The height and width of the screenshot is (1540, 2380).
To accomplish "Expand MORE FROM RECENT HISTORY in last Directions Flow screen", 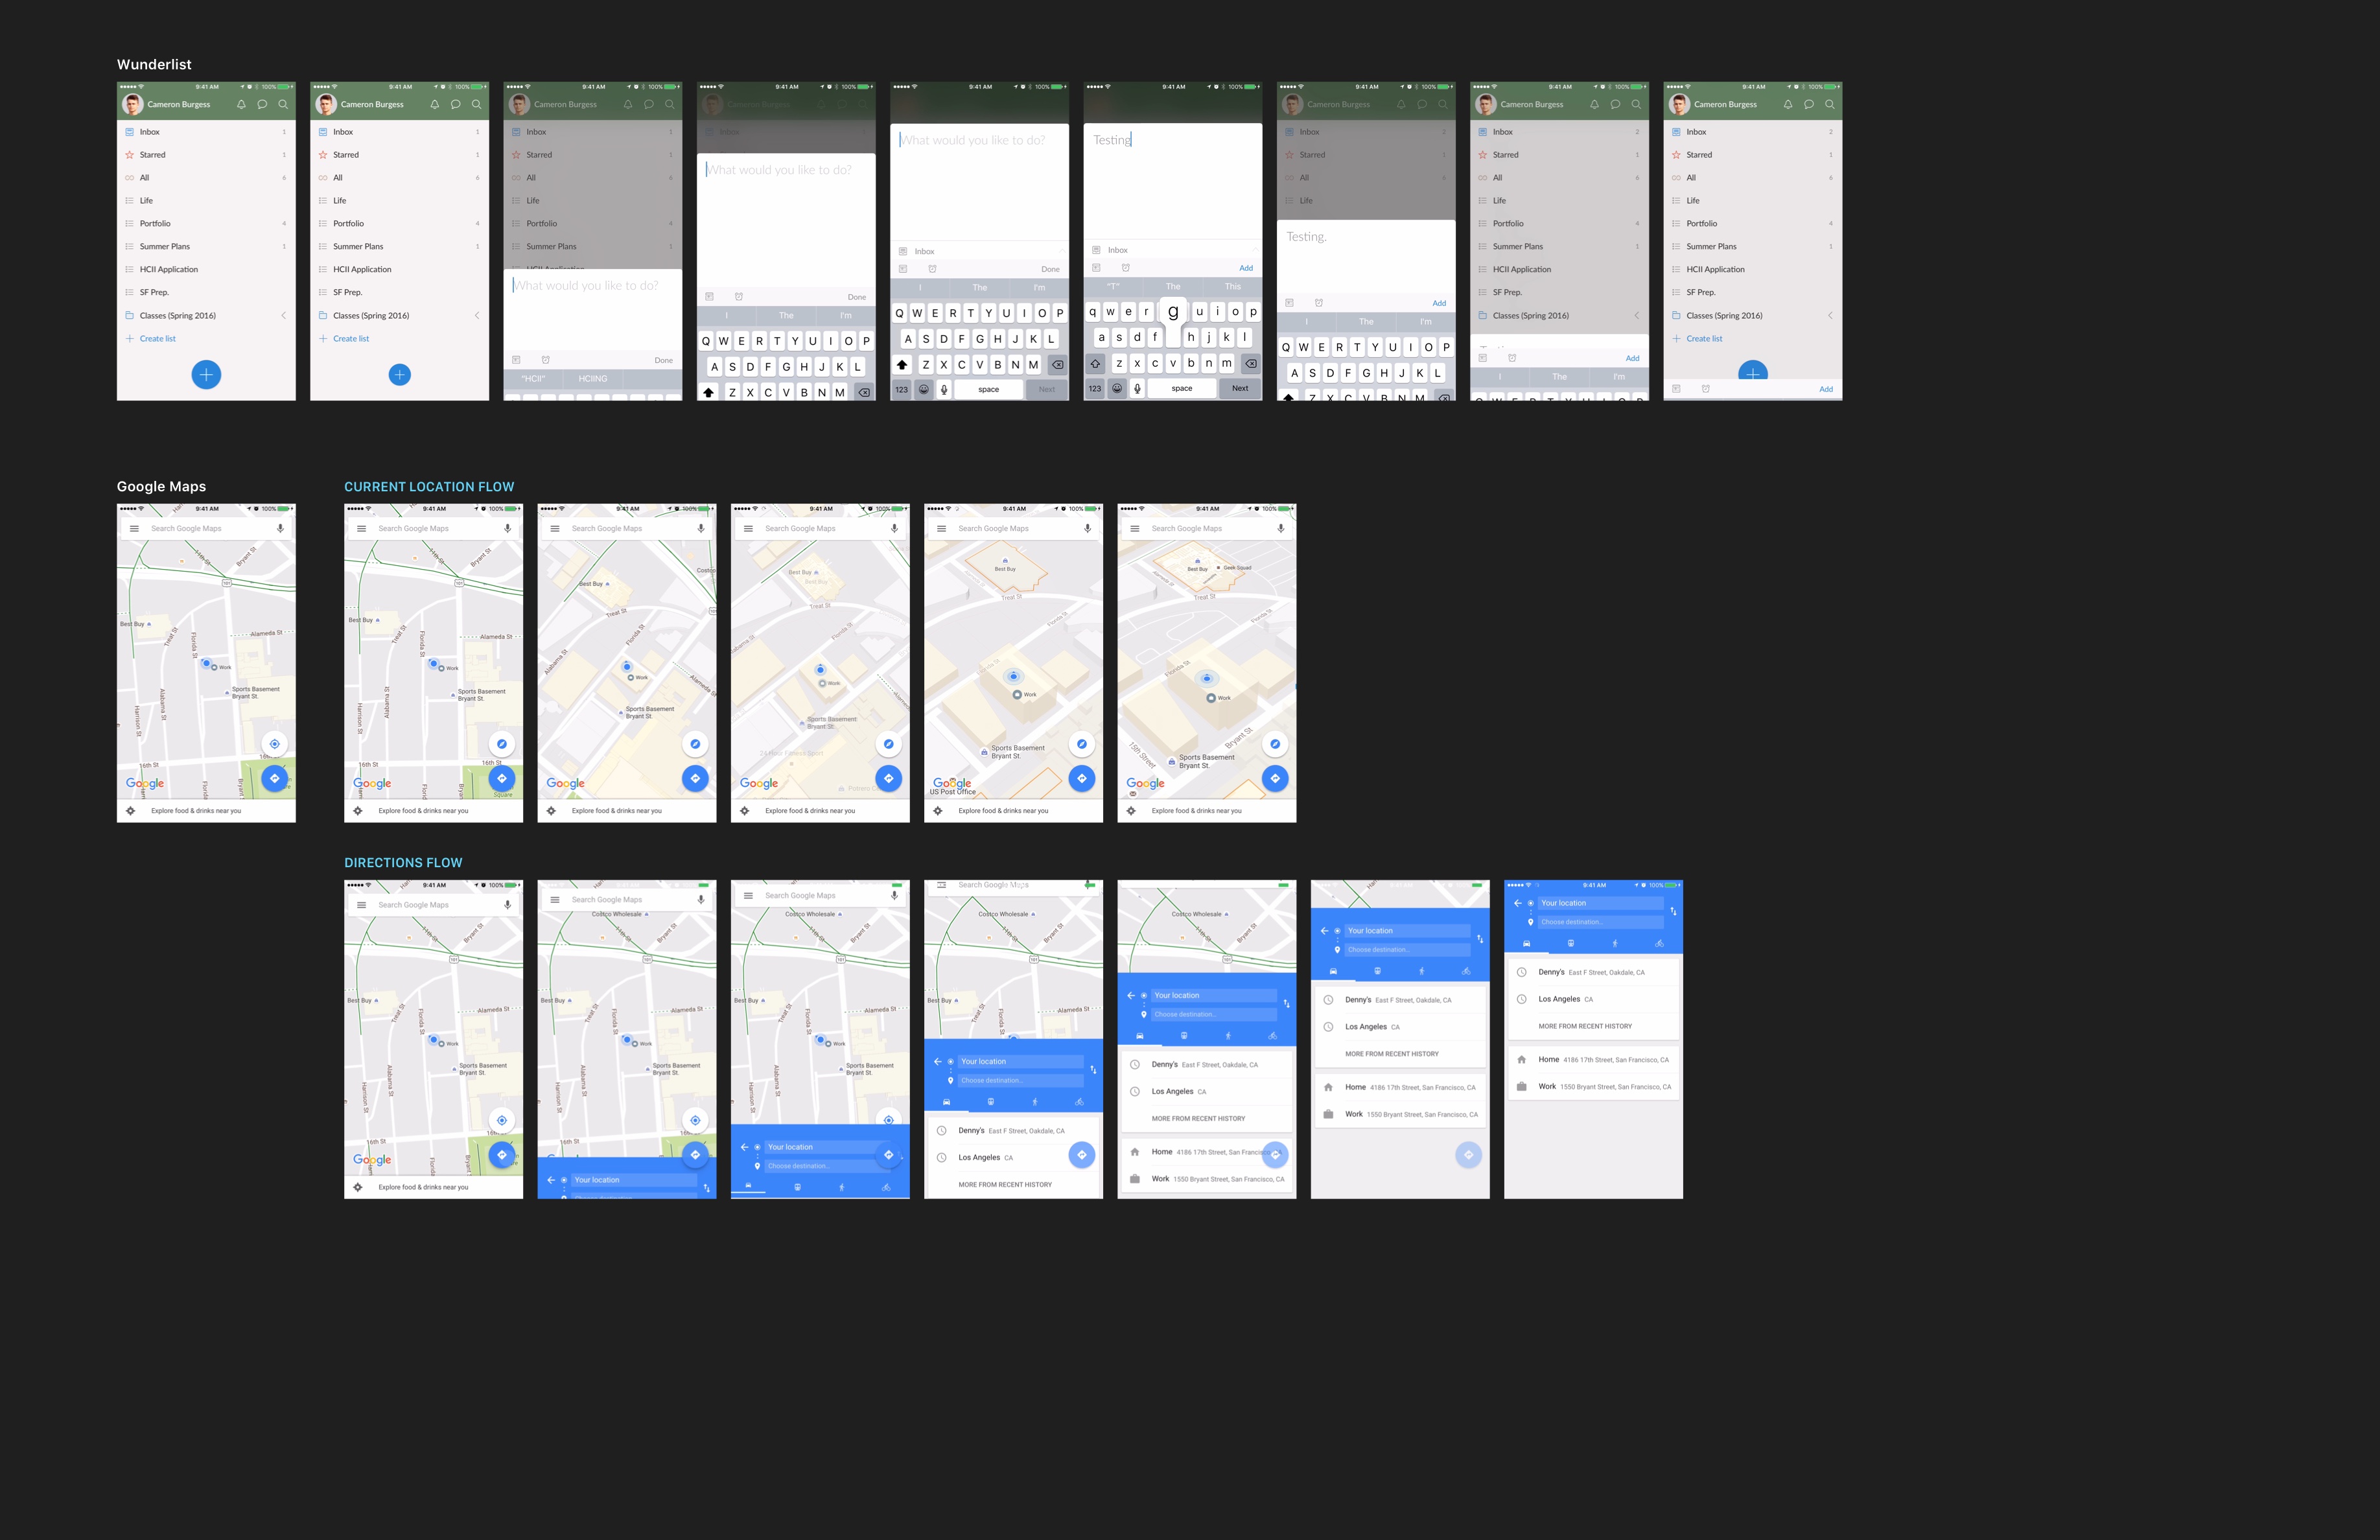I will (x=1585, y=1026).
